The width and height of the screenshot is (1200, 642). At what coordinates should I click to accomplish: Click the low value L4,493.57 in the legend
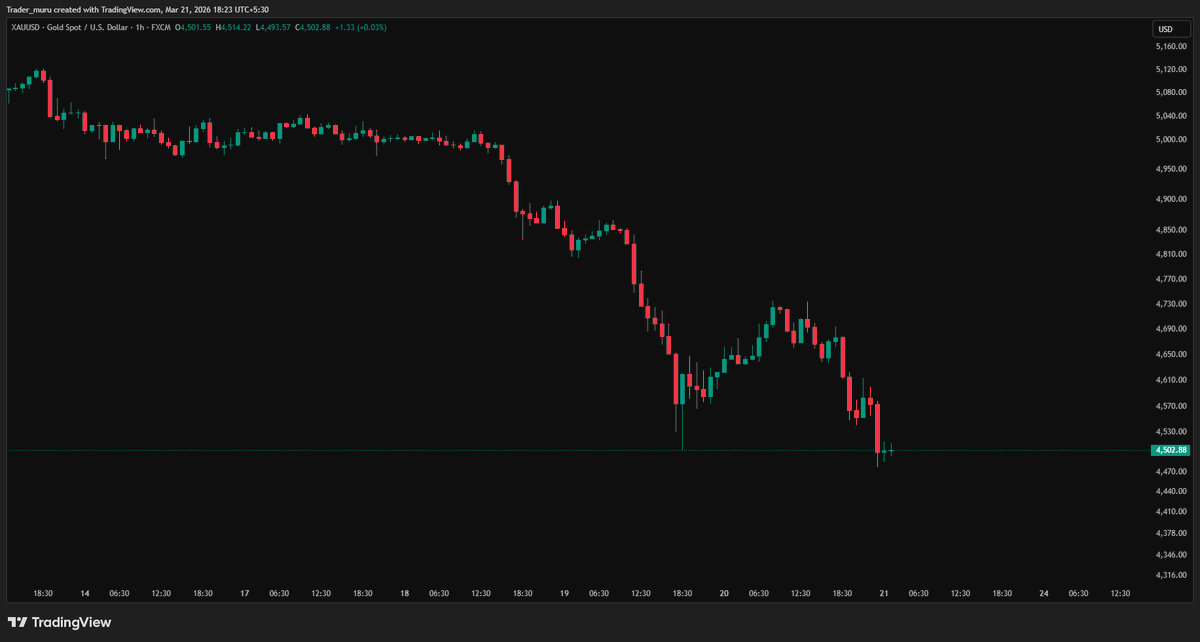pos(271,28)
